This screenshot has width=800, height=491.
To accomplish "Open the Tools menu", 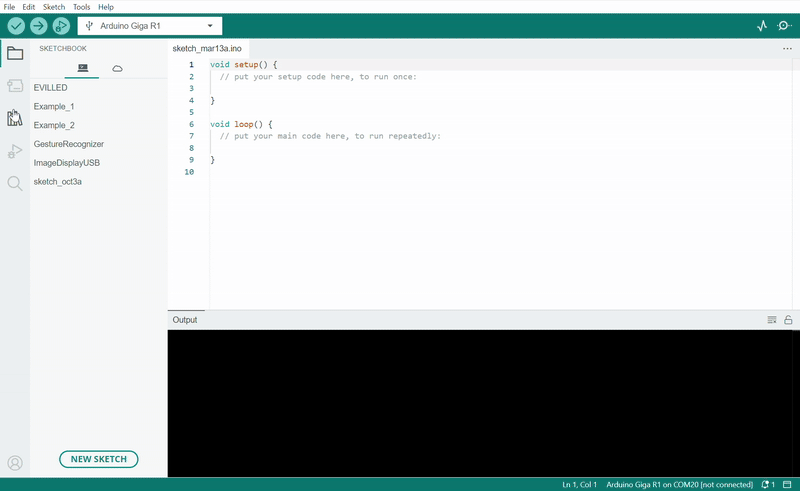I will tap(81, 7).
